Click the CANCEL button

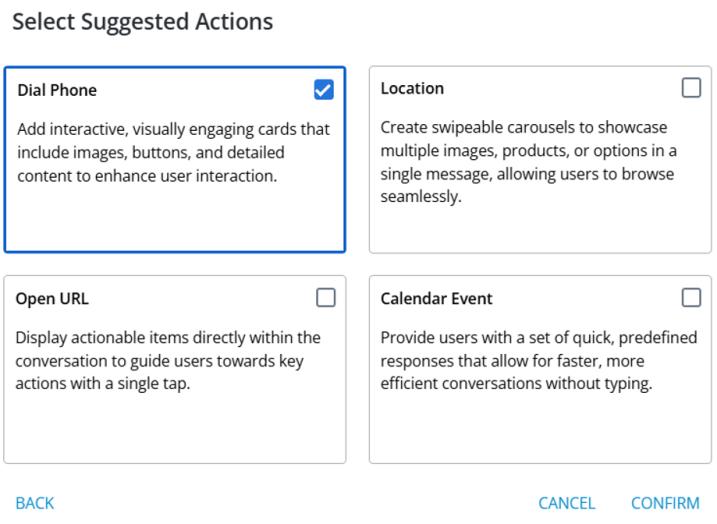coord(566,503)
